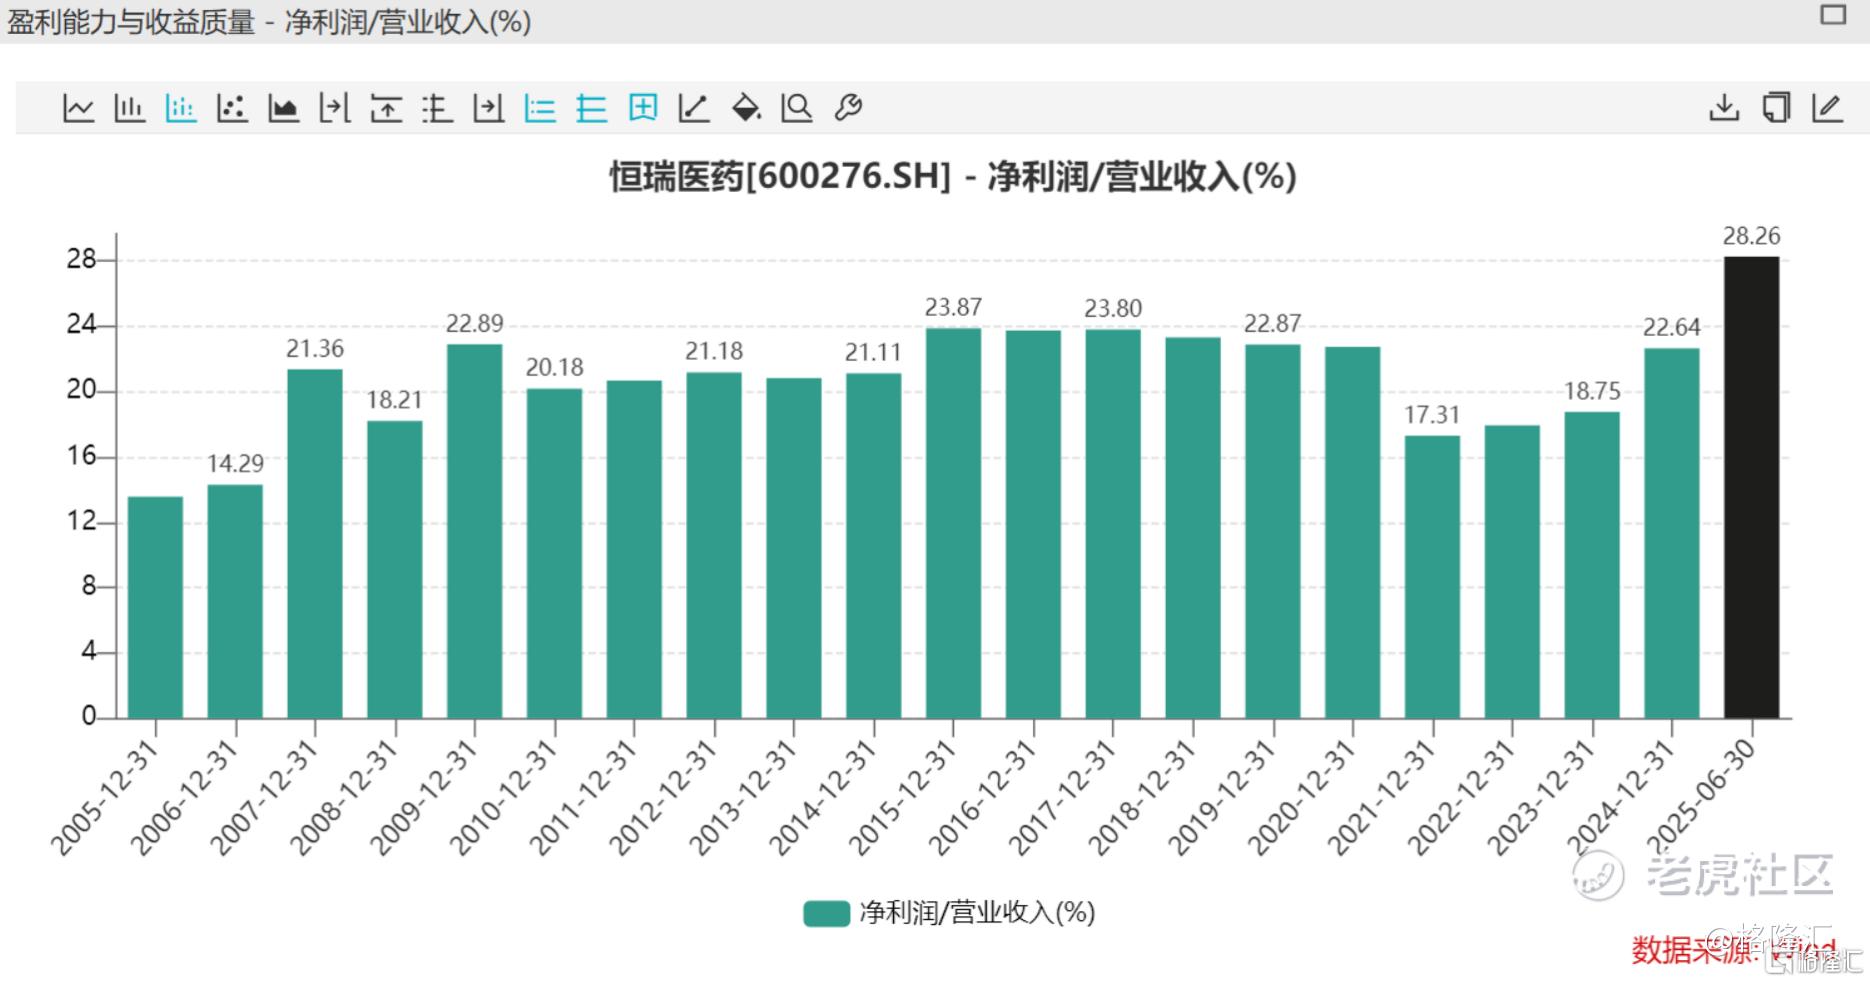Select the 2005-12-31 bar

[155, 607]
